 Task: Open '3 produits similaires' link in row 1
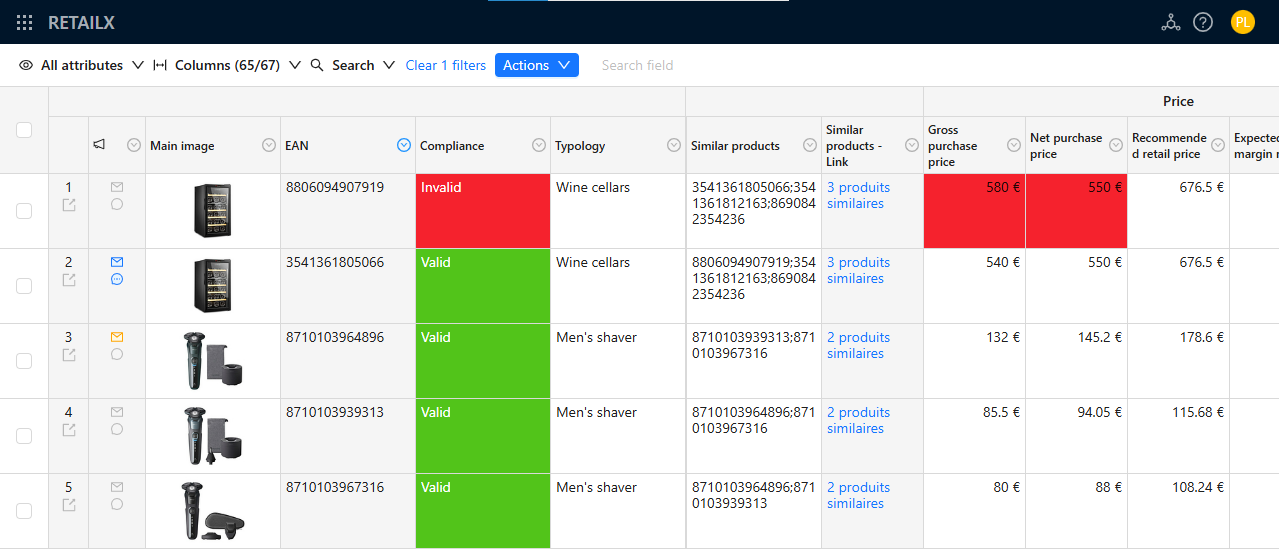(x=857, y=195)
